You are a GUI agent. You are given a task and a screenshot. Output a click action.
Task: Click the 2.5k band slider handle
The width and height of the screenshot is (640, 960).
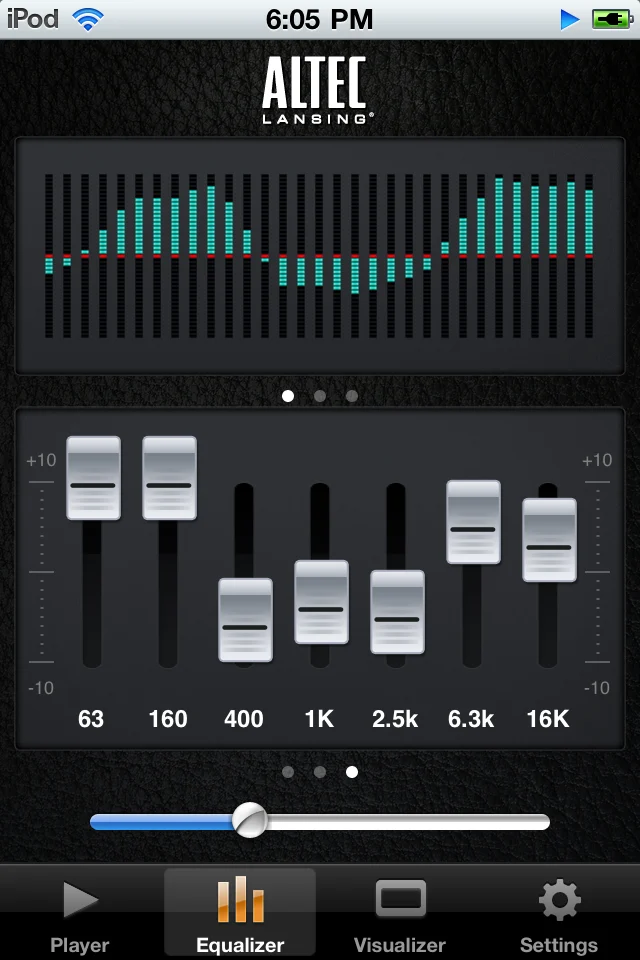point(397,612)
